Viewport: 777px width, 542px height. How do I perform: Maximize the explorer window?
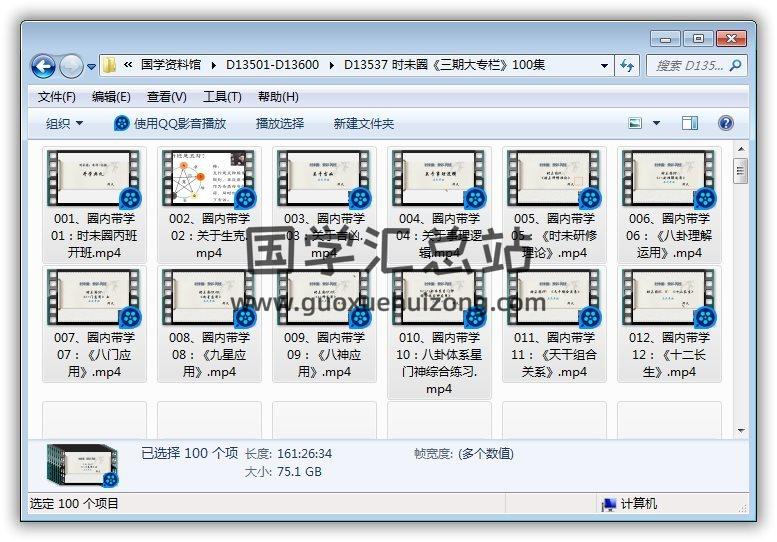coord(698,39)
